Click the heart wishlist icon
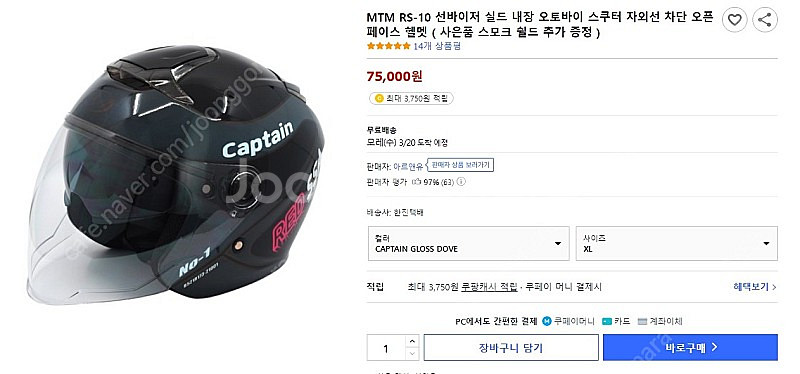The width and height of the screenshot is (800, 374). click(x=734, y=20)
